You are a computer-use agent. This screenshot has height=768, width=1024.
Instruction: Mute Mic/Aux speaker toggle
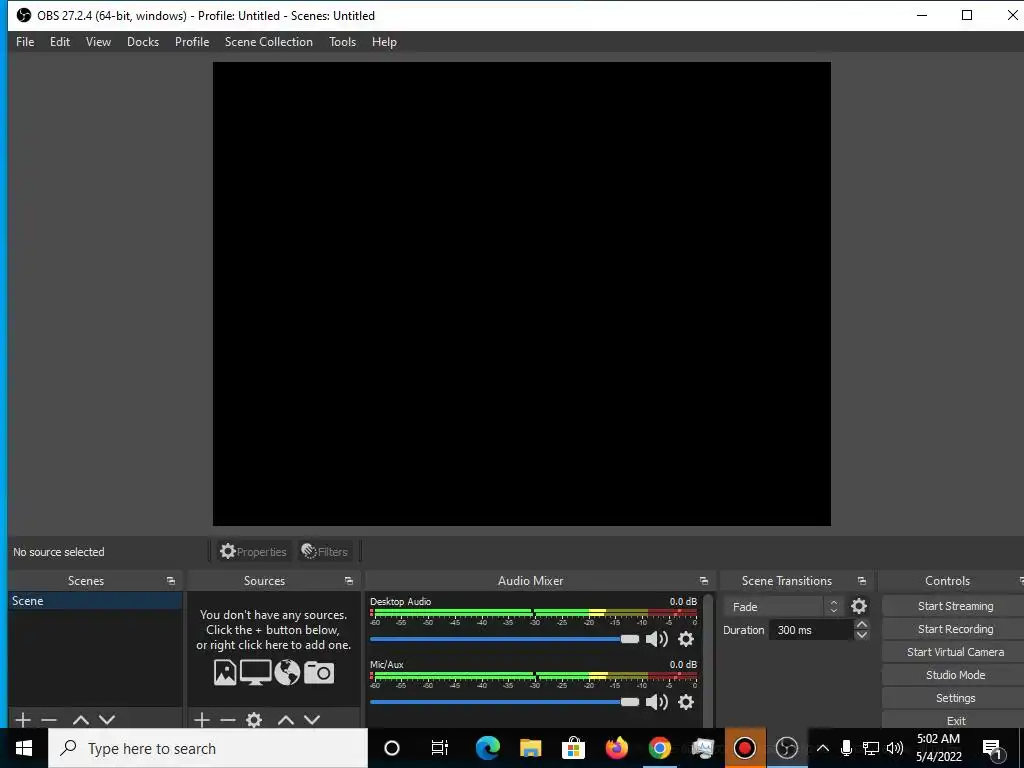(656, 701)
